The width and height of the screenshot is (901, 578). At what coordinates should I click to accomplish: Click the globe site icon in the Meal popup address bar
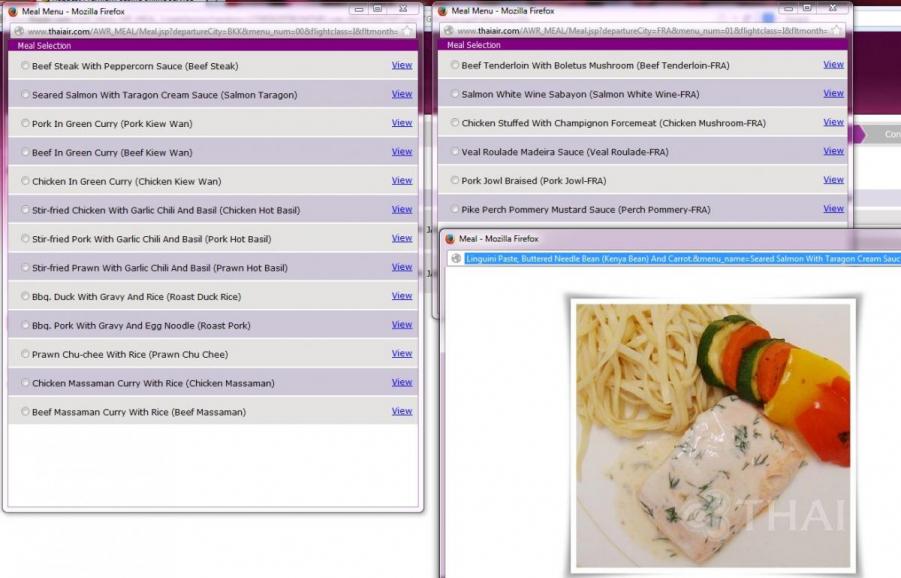pyautogui.click(x=456, y=258)
